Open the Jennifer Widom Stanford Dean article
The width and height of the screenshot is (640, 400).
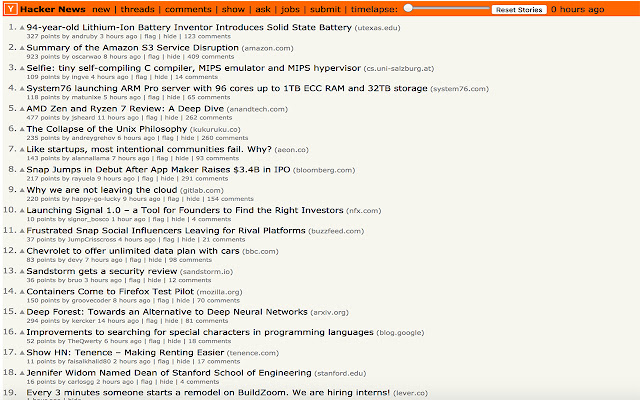pos(169,373)
